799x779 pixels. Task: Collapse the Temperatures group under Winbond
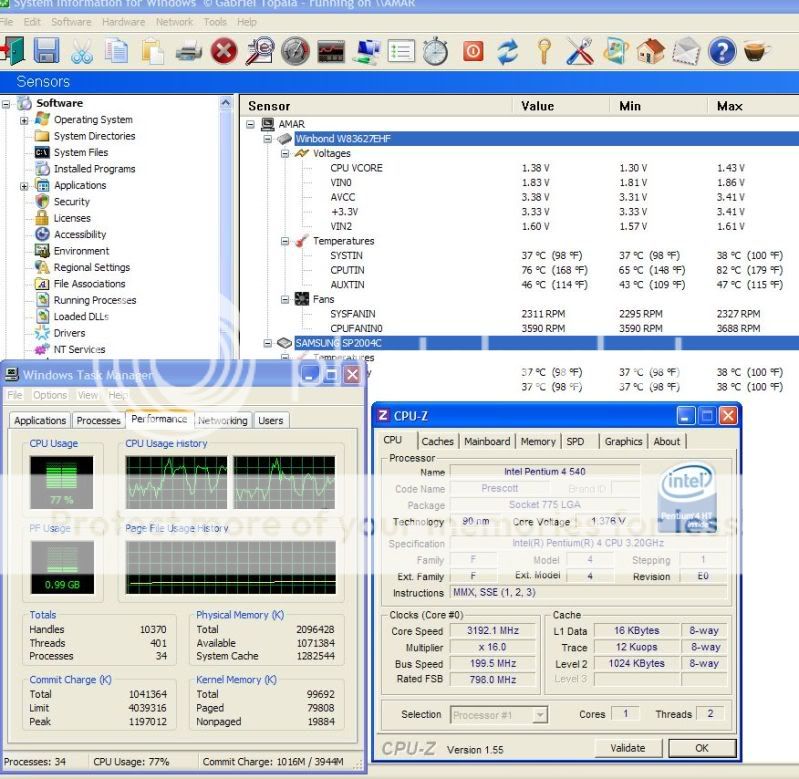[x=285, y=241]
